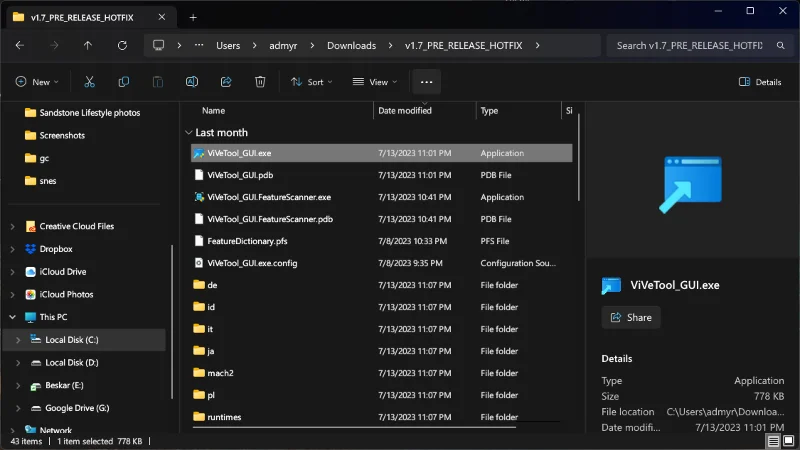Click the Creative Cloud Files icon
This screenshot has width=800, height=450.
pos(31,226)
